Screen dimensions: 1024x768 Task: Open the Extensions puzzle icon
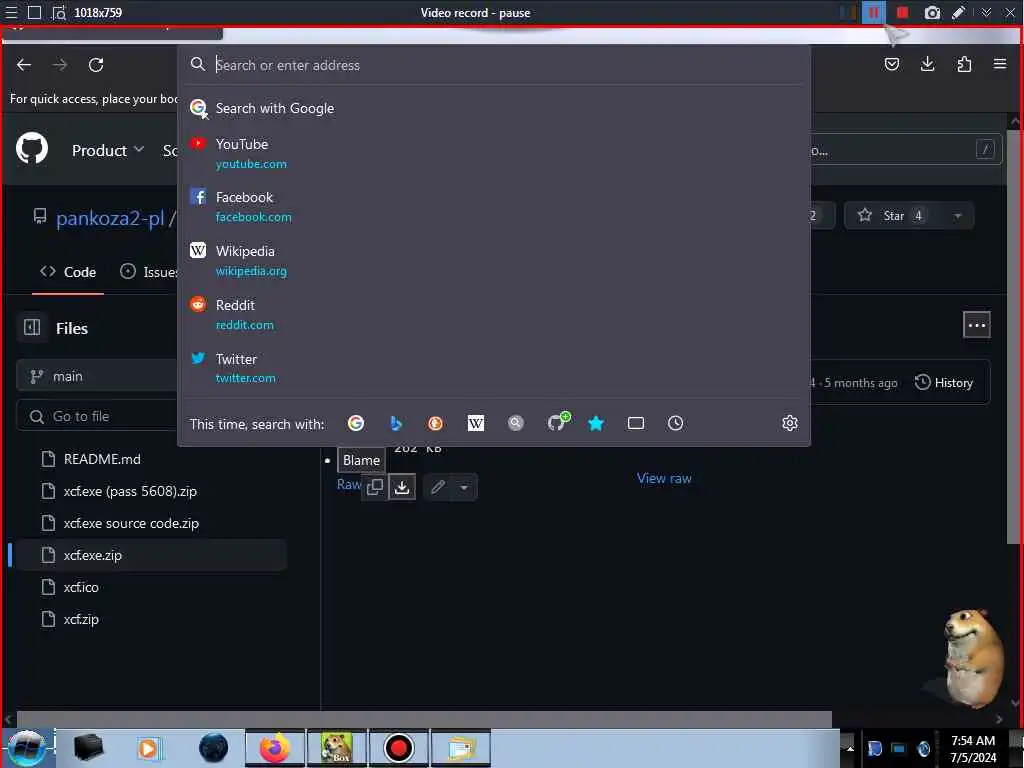(964, 64)
